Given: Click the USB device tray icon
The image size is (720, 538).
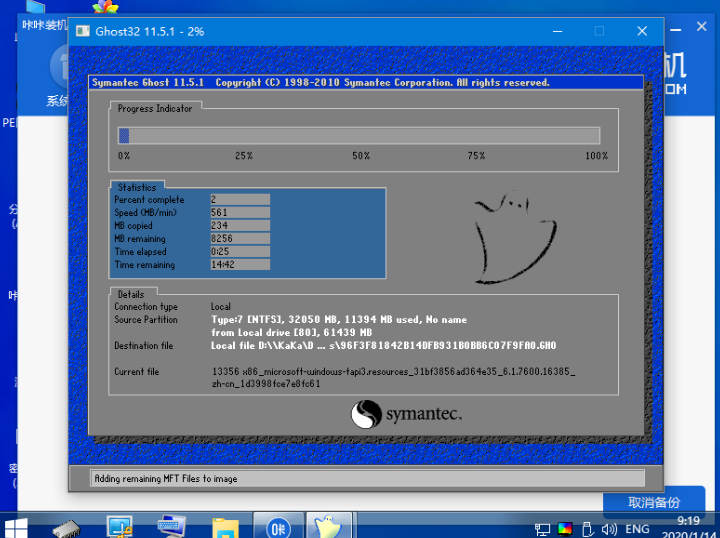Looking at the screenshot, I should tap(587, 529).
